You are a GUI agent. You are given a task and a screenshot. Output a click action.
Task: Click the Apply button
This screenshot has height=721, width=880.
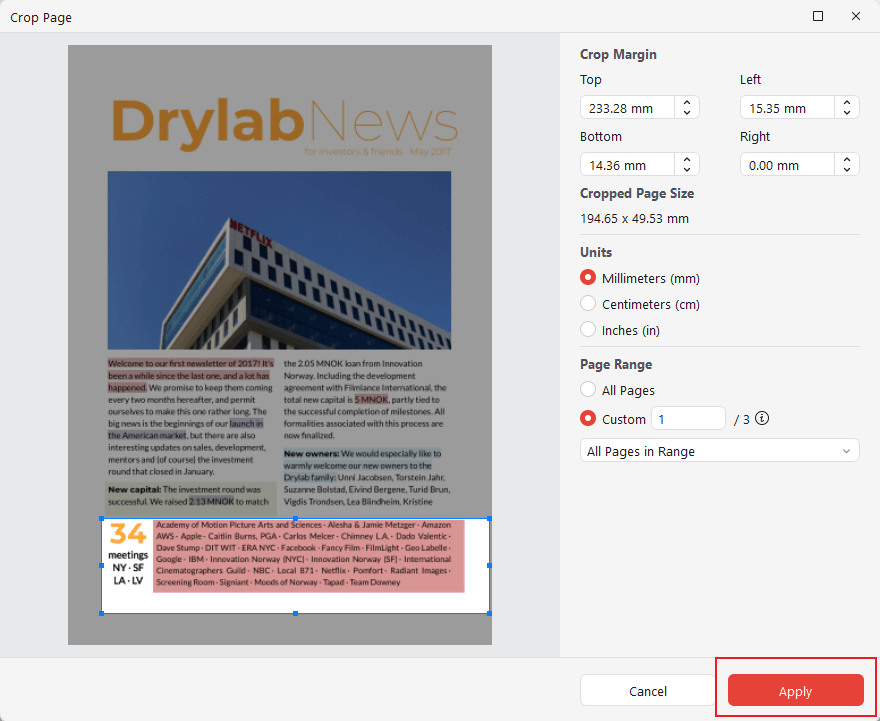click(x=795, y=691)
